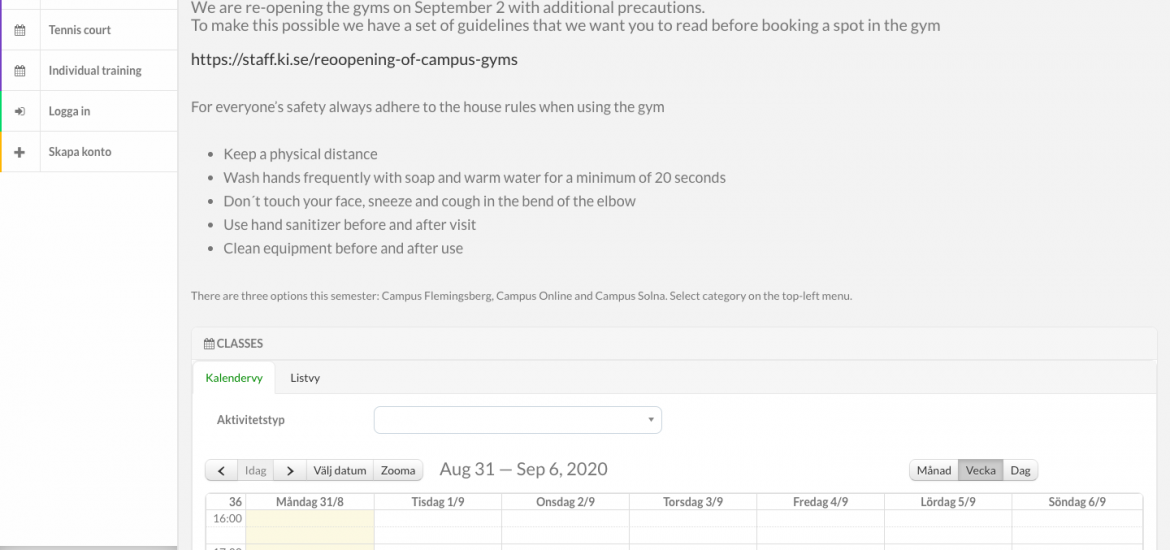The image size is (1170, 550).
Task: Click the Skapa konto plus icon
Action: tap(20, 151)
